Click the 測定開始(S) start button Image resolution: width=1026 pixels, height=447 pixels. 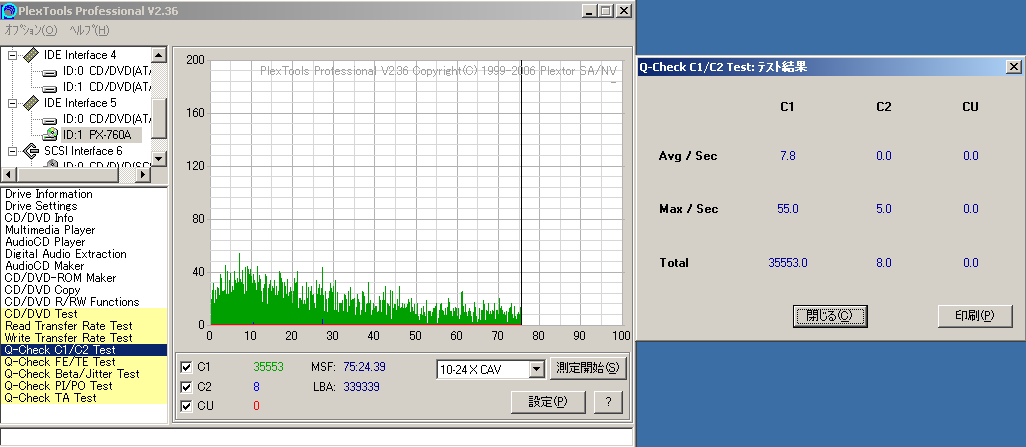588,368
